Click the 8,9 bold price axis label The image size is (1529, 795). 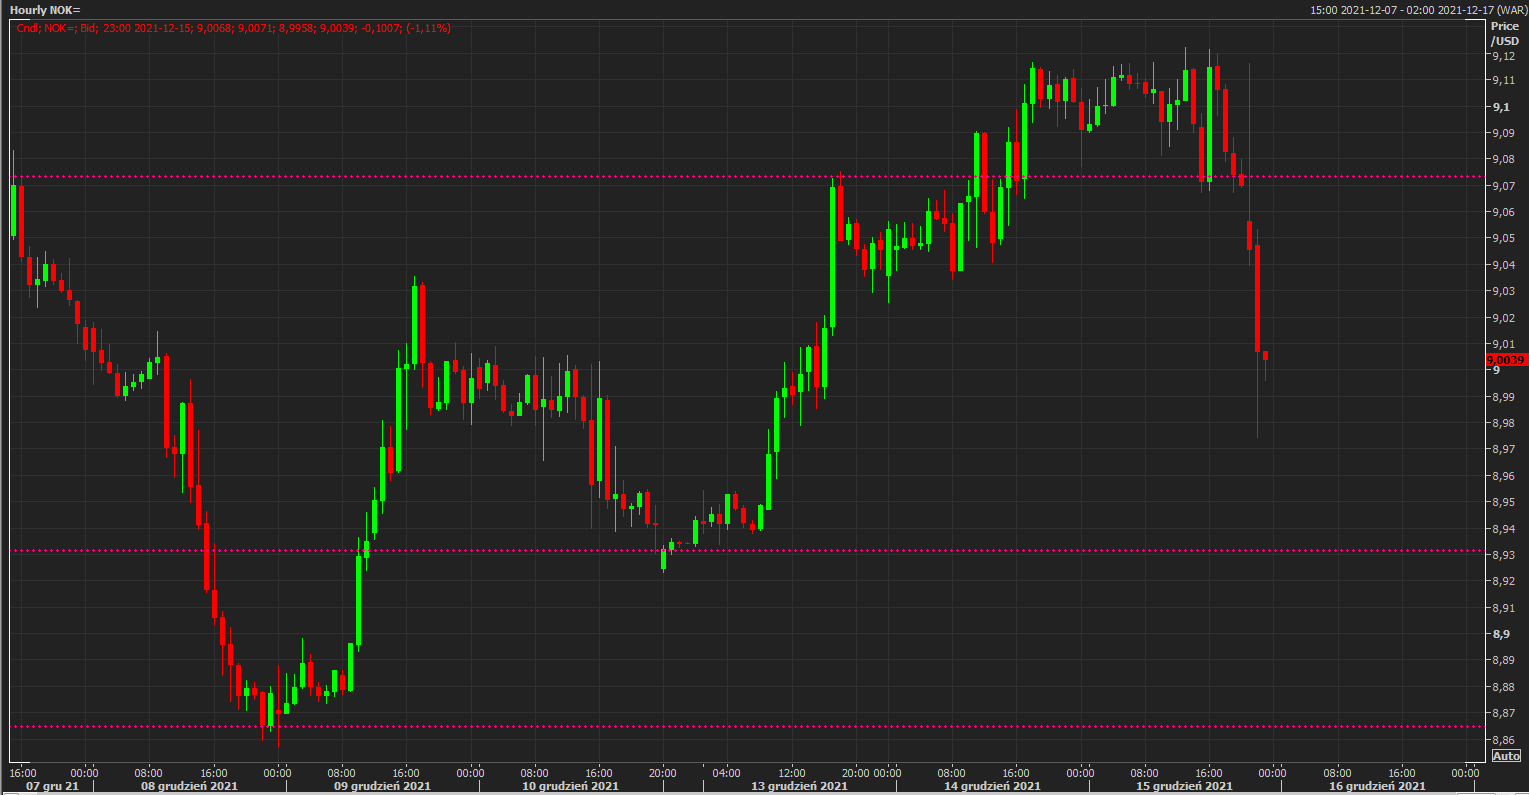coord(1500,634)
